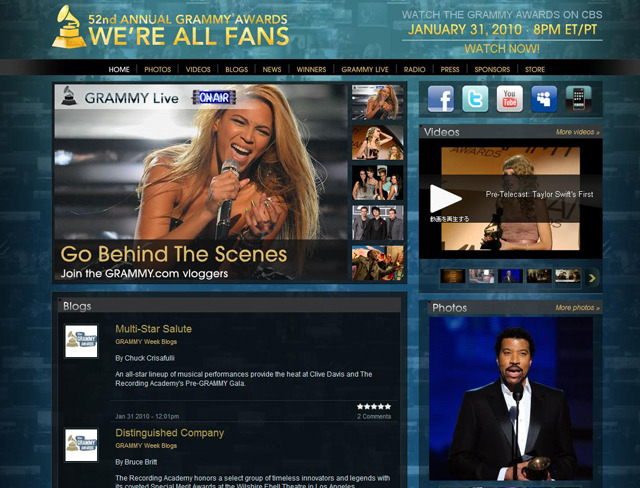Open the Distinguished Company blog post
This screenshot has height=488, width=640.
(x=169, y=433)
